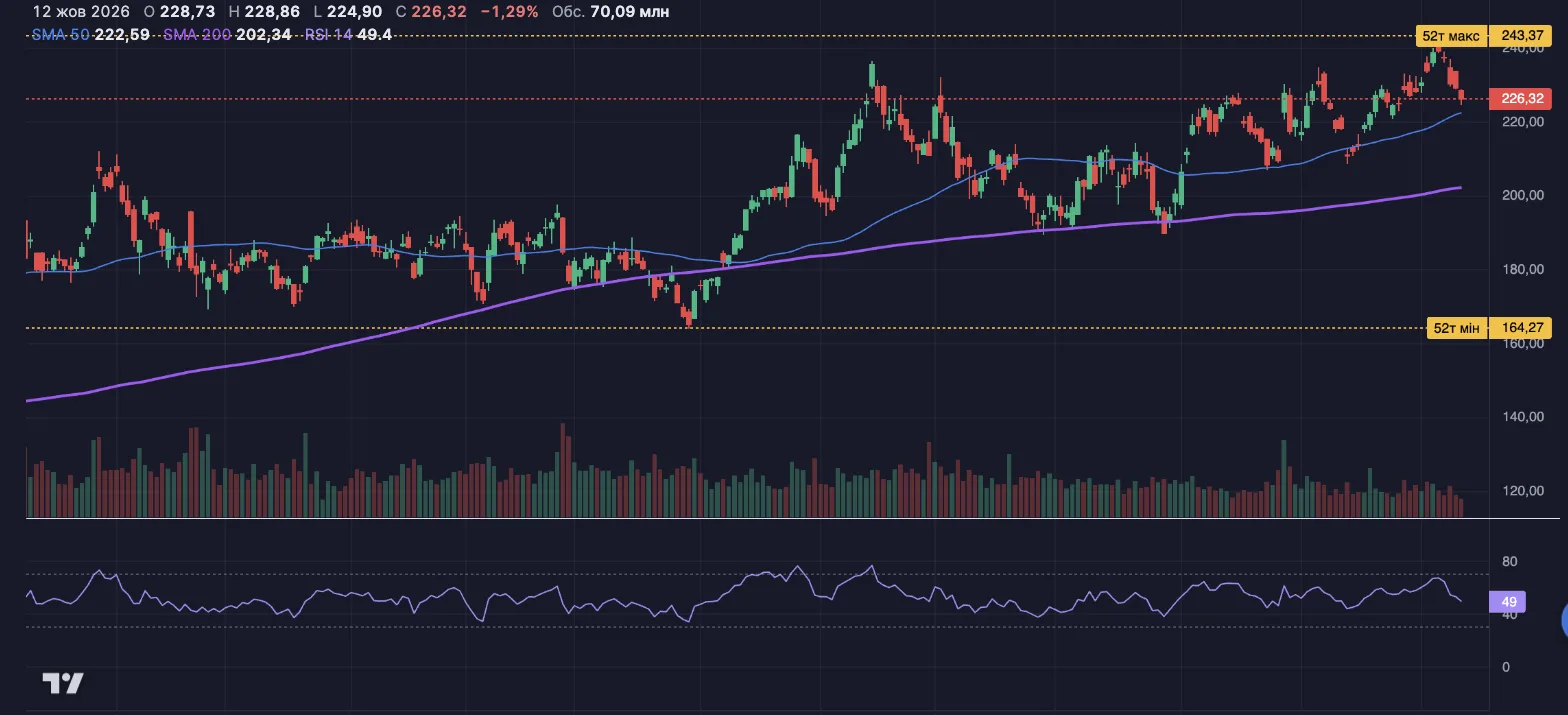Click the SMA 50 legend label
Image resolution: width=1568 pixels, height=715 pixels.
(x=61, y=34)
